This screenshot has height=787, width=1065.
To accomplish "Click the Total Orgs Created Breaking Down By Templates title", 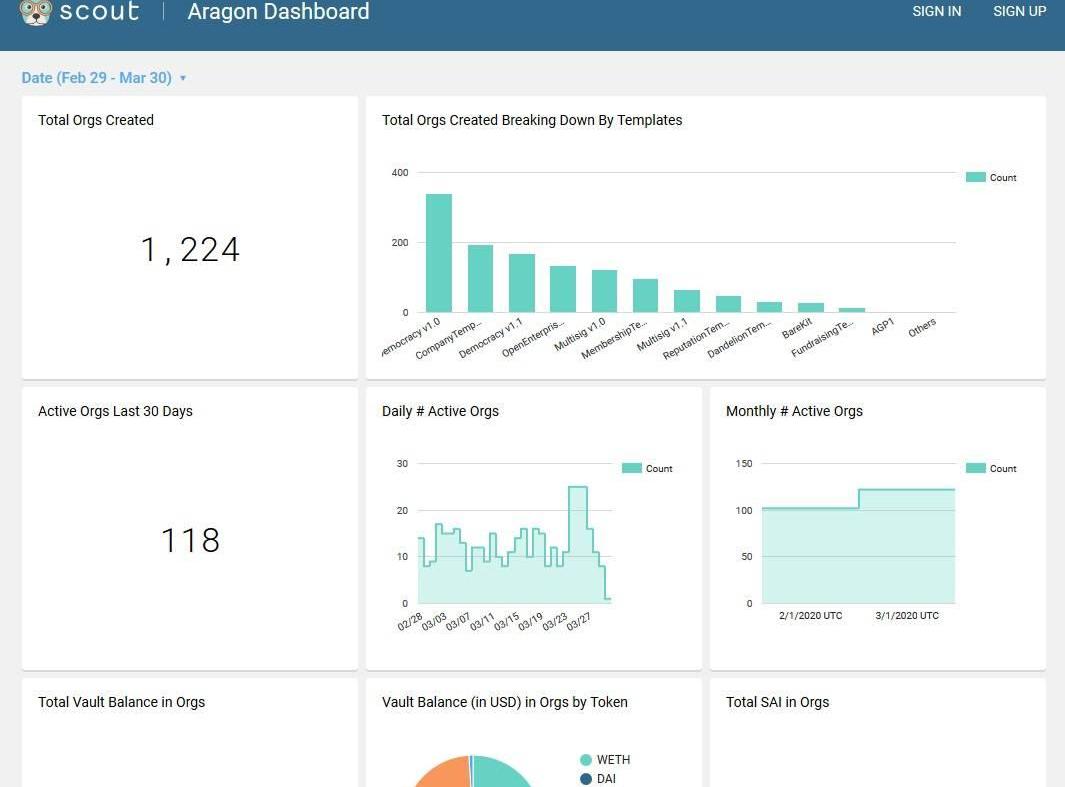I will coord(532,120).
